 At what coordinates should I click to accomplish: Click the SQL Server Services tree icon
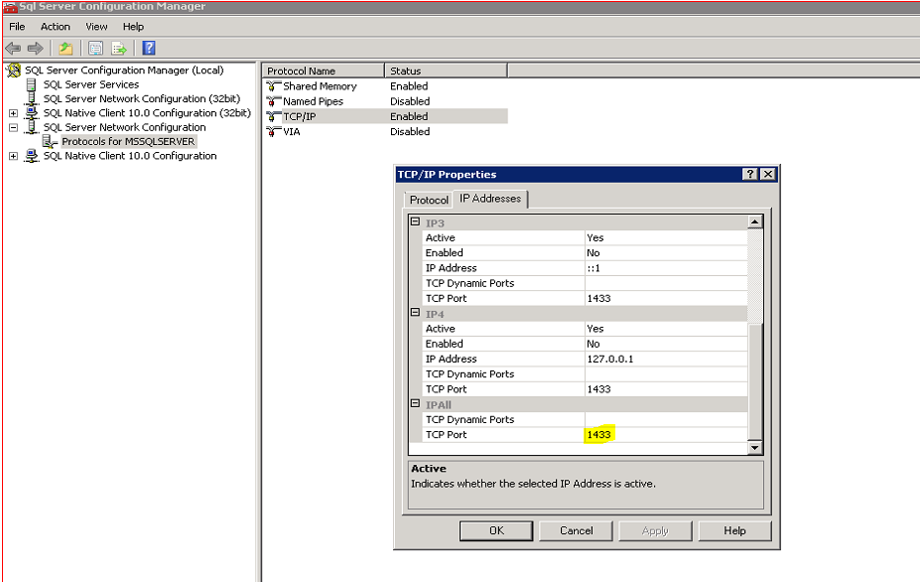point(32,84)
